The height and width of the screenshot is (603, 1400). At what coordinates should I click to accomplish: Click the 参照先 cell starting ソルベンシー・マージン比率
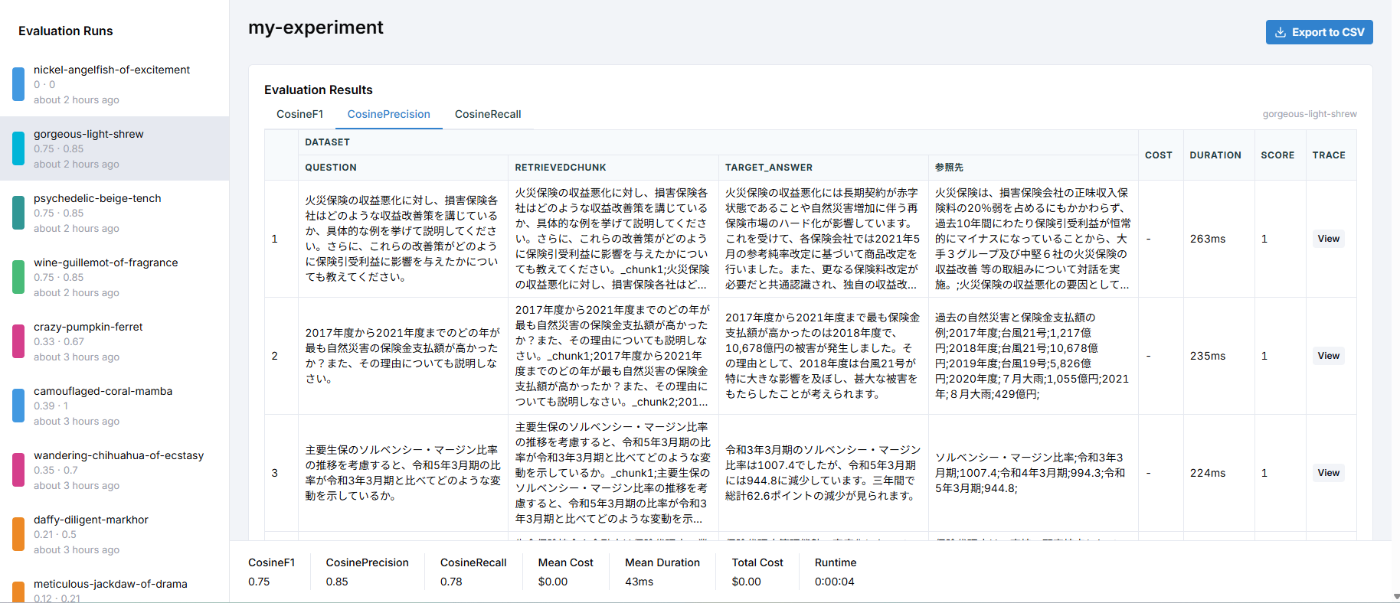coord(1031,473)
